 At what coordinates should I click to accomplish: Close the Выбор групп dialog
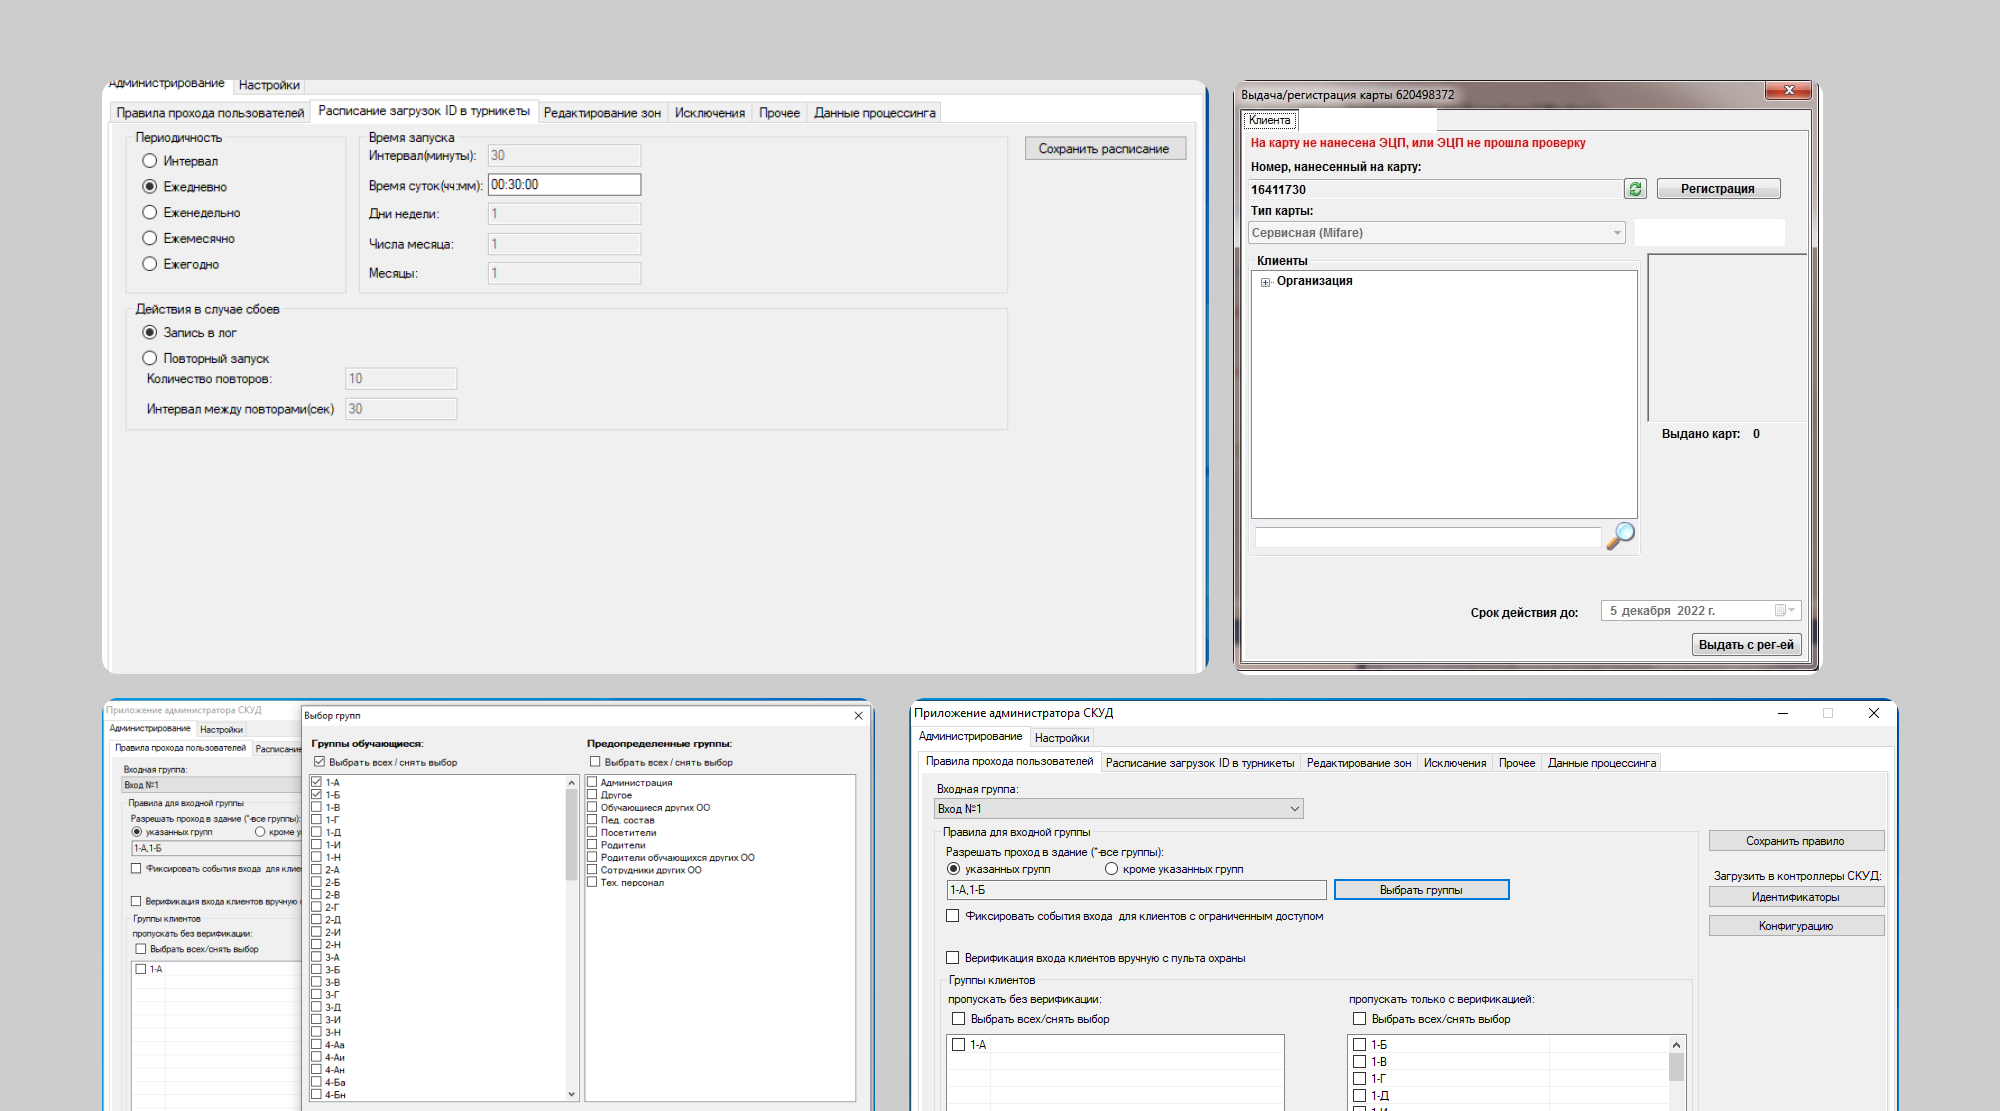point(858,716)
